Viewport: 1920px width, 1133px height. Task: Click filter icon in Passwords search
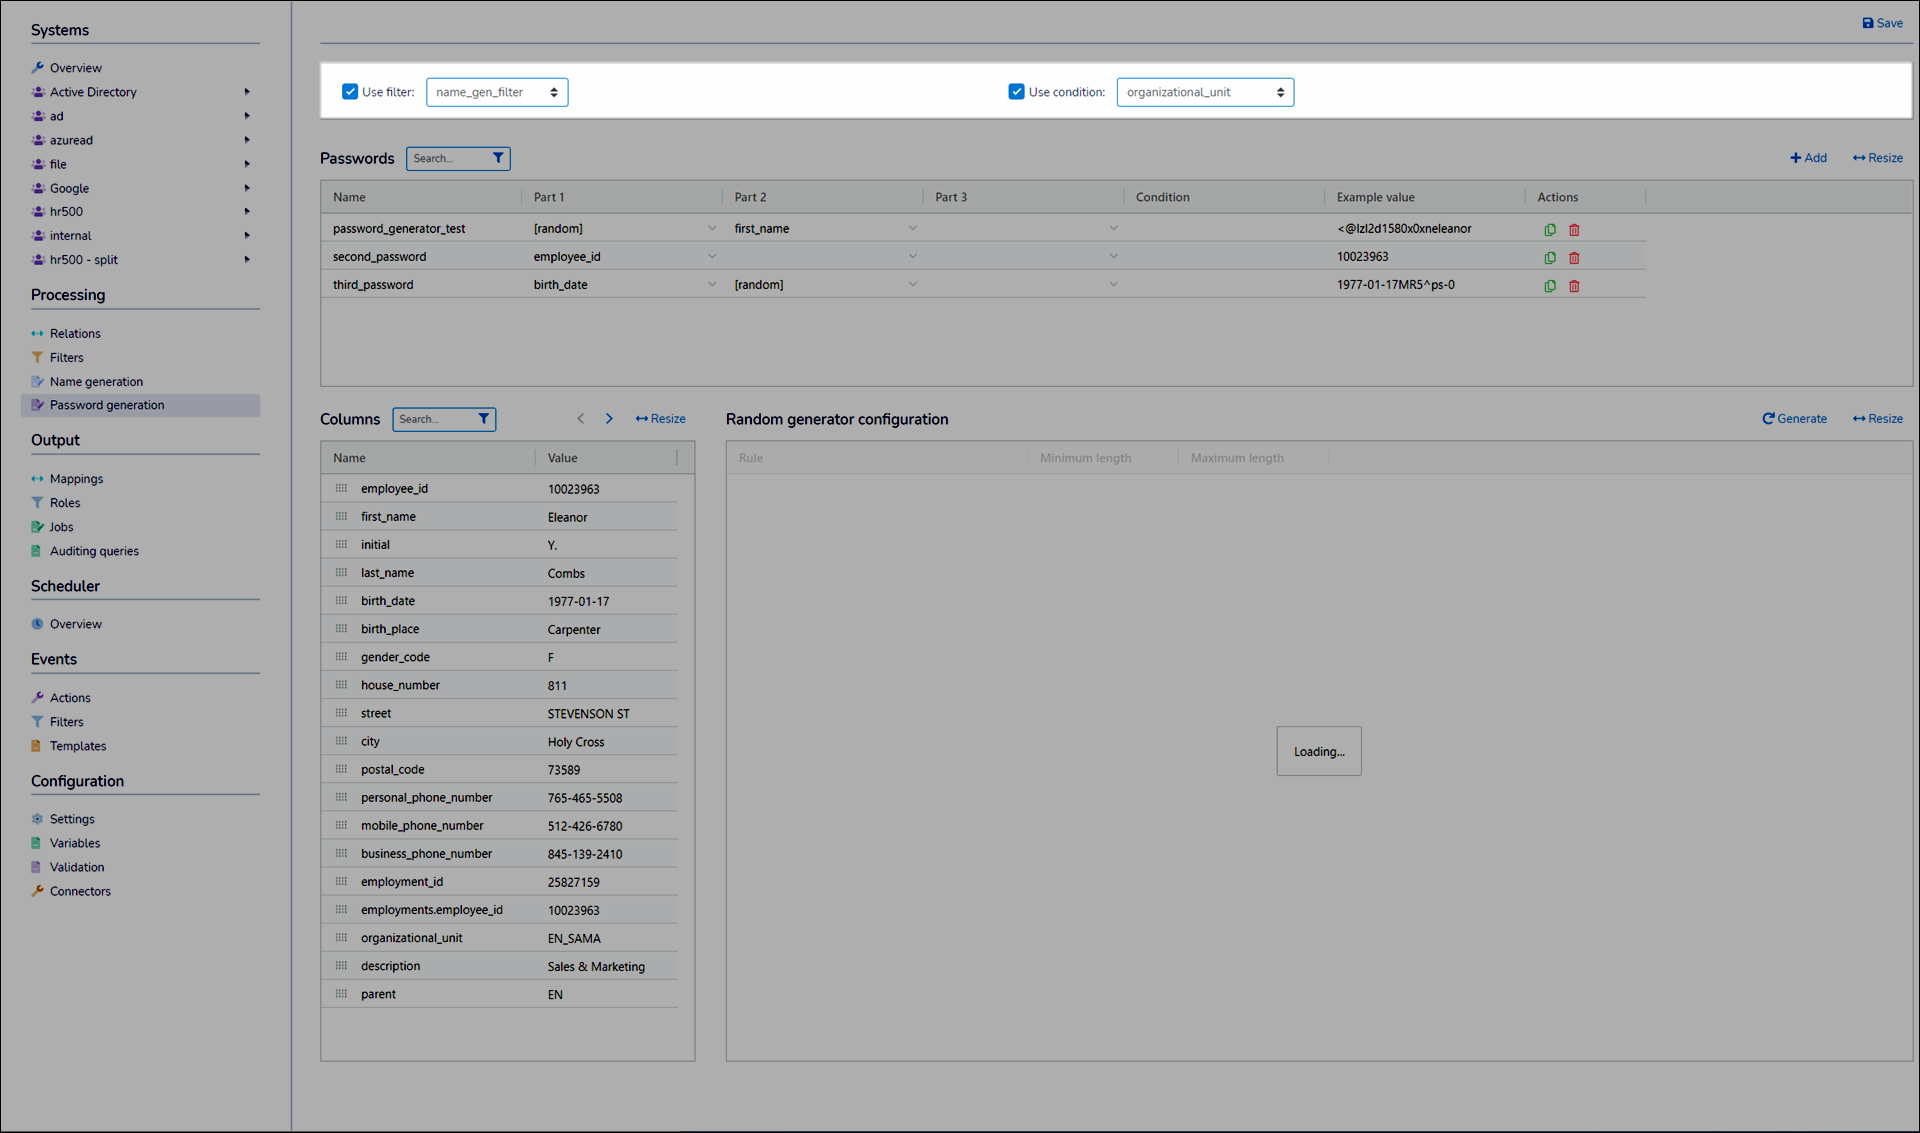[x=498, y=158]
